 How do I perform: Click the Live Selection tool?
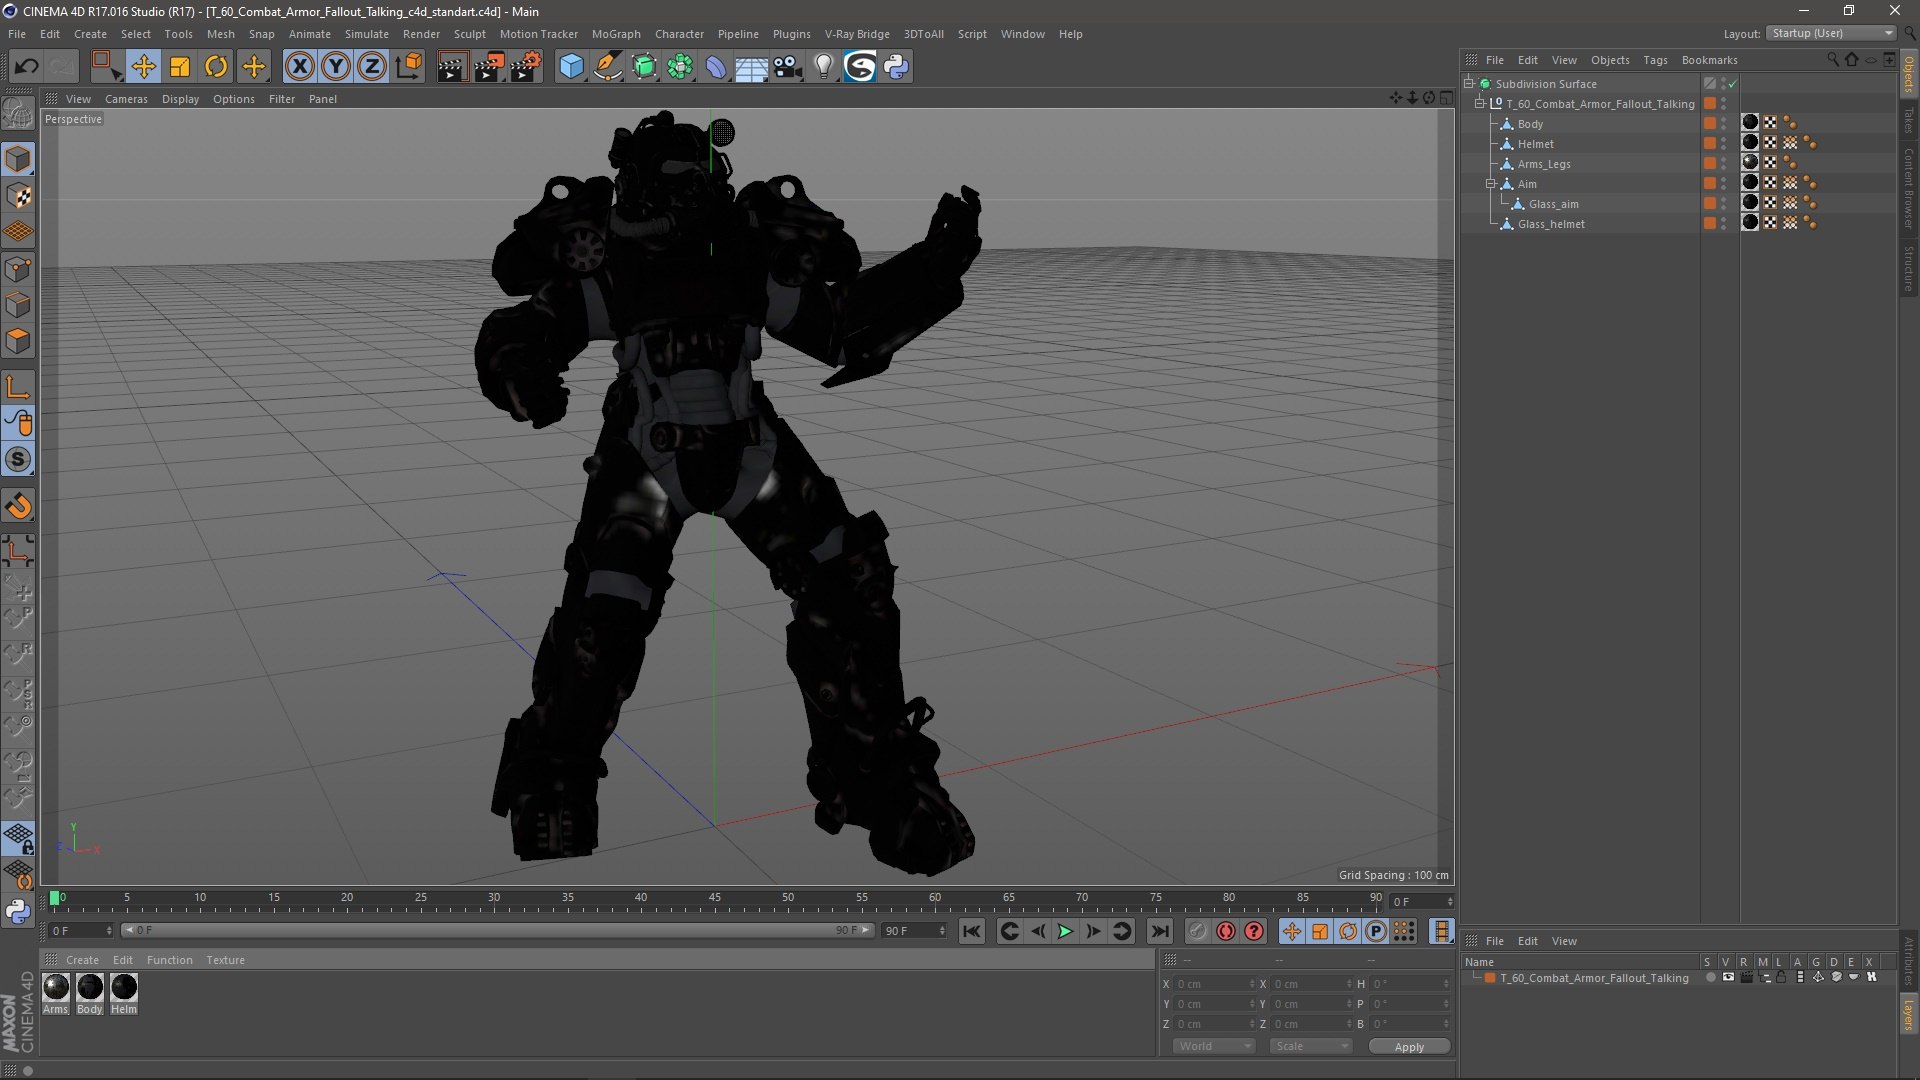106,67
